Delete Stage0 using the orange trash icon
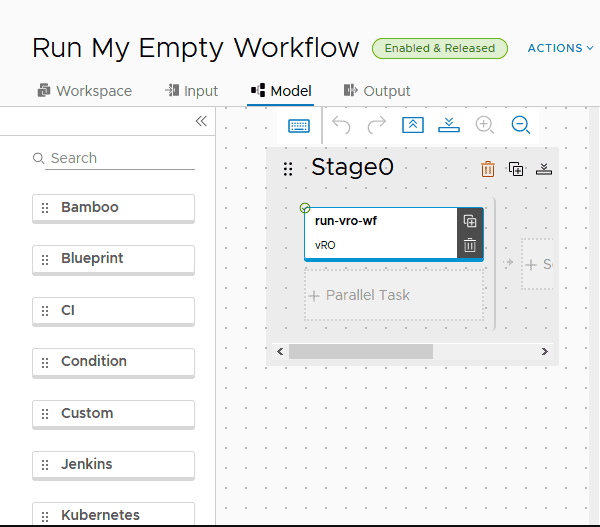Image resolution: width=600 pixels, height=527 pixels. pos(488,169)
